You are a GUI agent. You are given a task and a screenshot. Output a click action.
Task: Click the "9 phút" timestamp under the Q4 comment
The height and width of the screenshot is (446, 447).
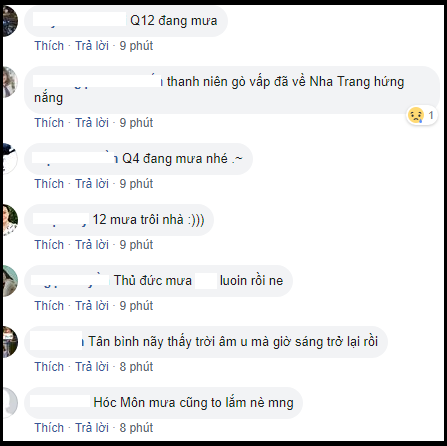pos(136,184)
